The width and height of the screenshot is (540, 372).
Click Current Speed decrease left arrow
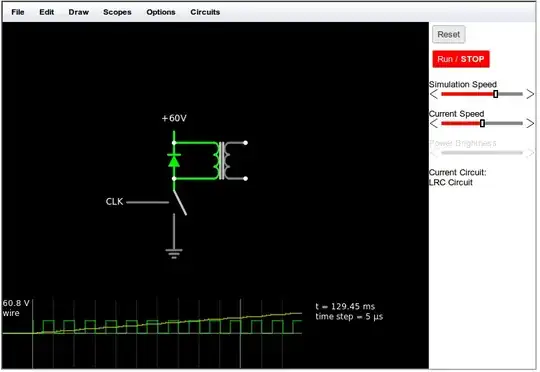click(434, 123)
